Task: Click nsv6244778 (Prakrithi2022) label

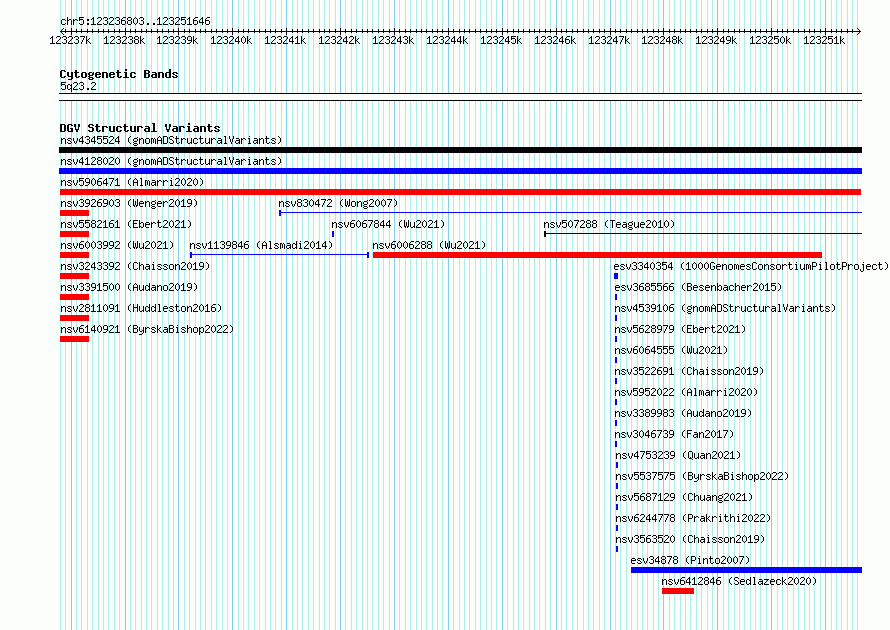Action: tap(693, 518)
